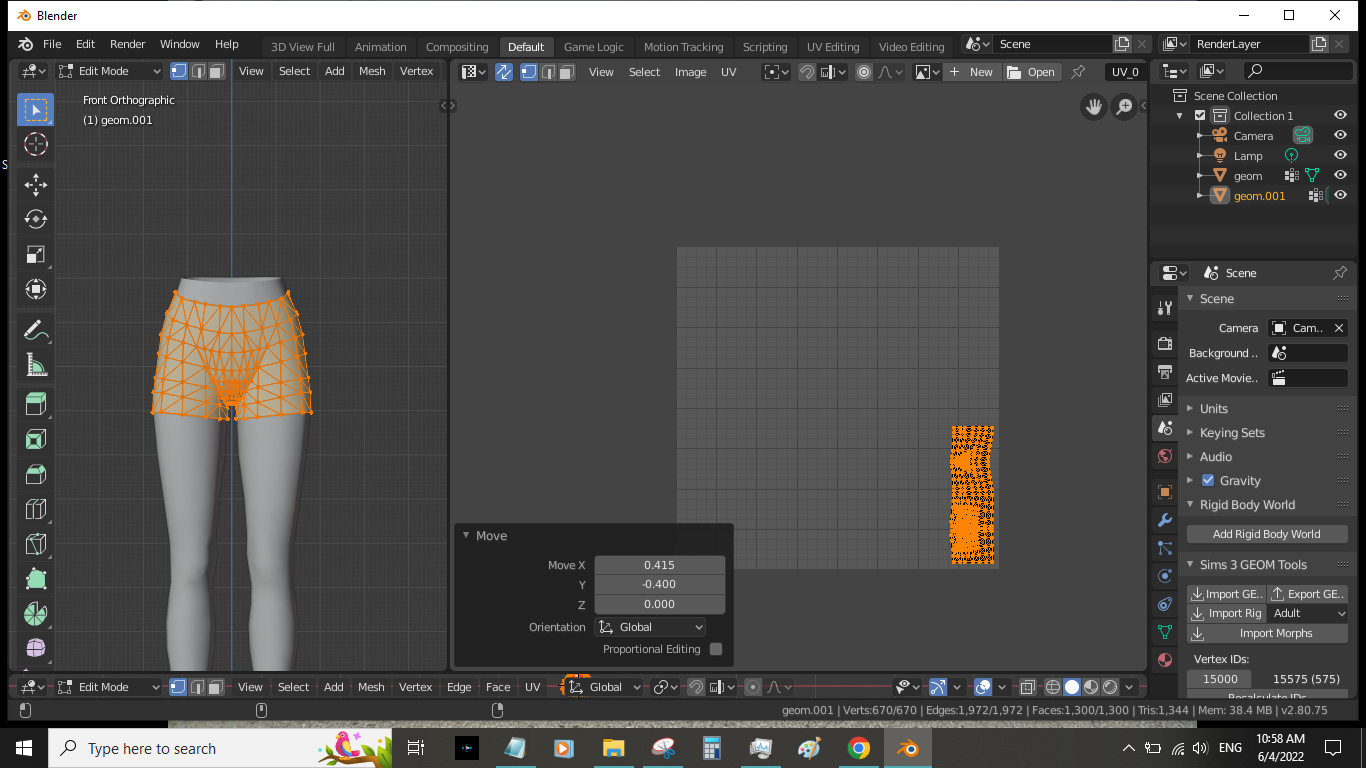Viewport: 1366px width, 768px height.
Task: Open Blender from Windows taskbar
Action: pos(907,748)
